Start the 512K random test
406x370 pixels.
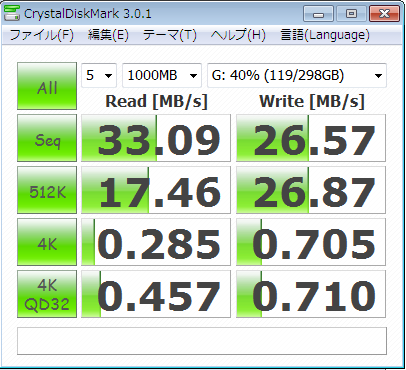pos(47,190)
